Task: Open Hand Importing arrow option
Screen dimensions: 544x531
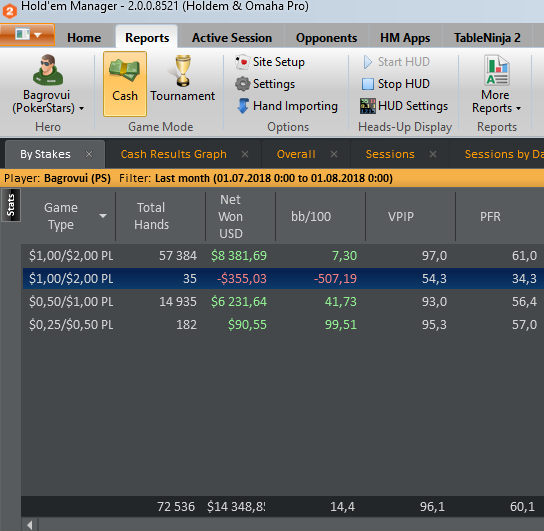Action: click(x=243, y=106)
